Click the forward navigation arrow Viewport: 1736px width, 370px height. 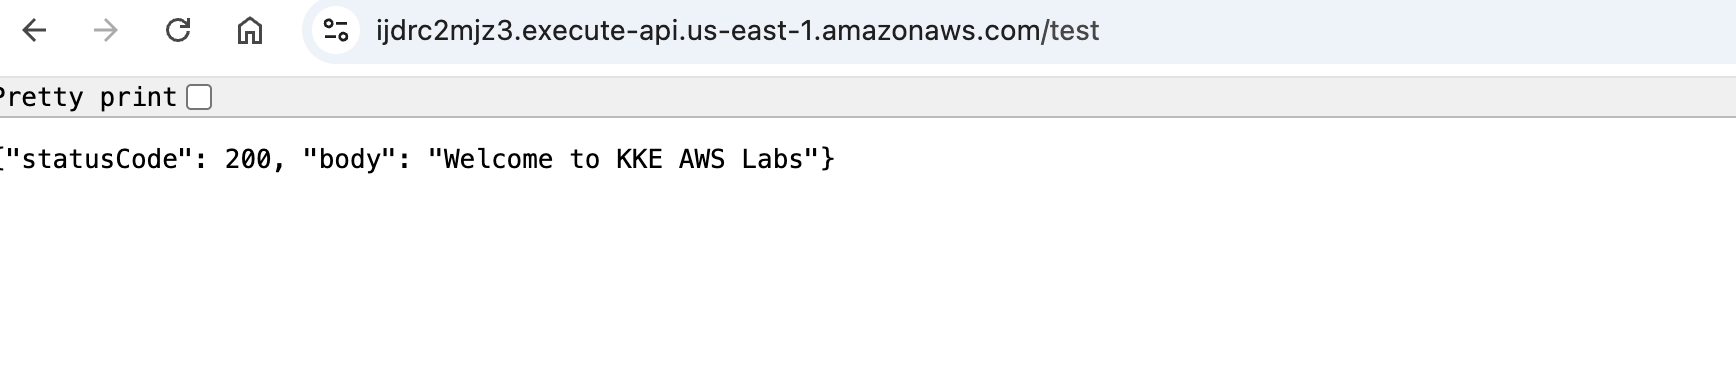(x=105, y=31)
